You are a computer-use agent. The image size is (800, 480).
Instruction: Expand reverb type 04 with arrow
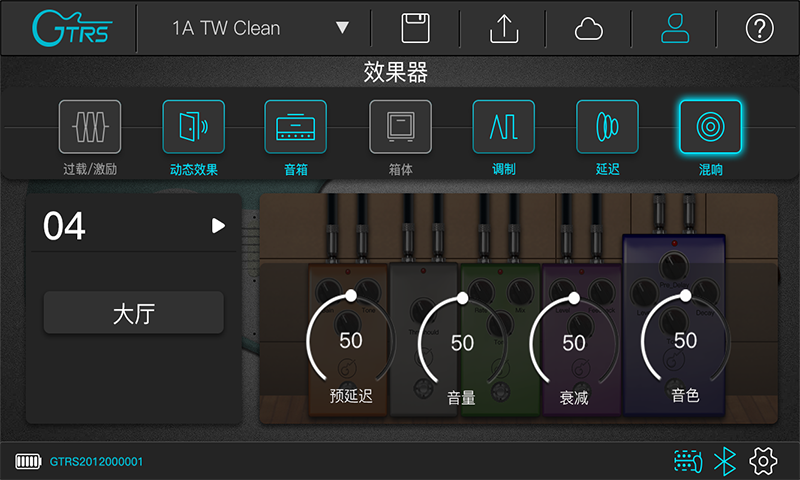pos(219,227)
